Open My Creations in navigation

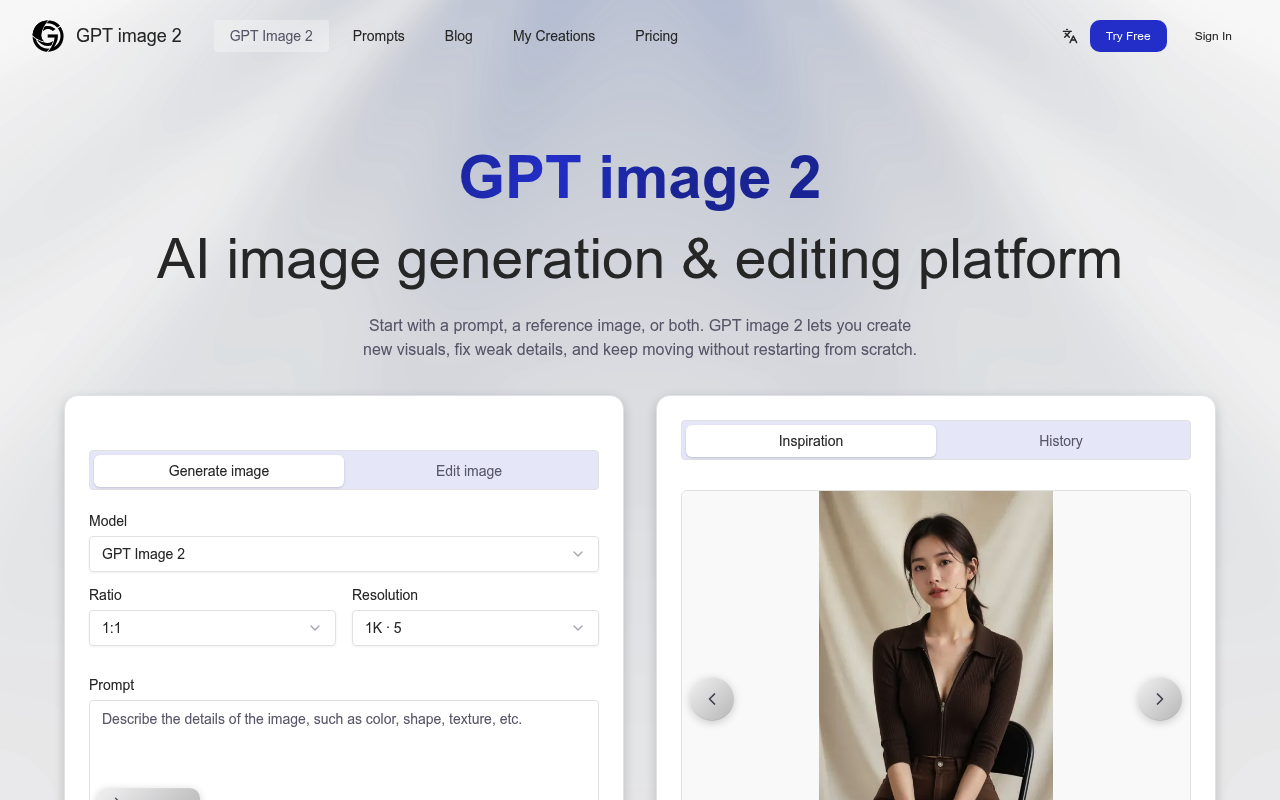coord(554,36)
